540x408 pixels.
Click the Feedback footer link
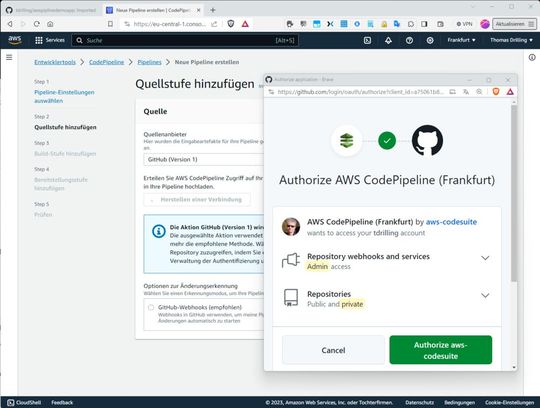coord(62,402)
